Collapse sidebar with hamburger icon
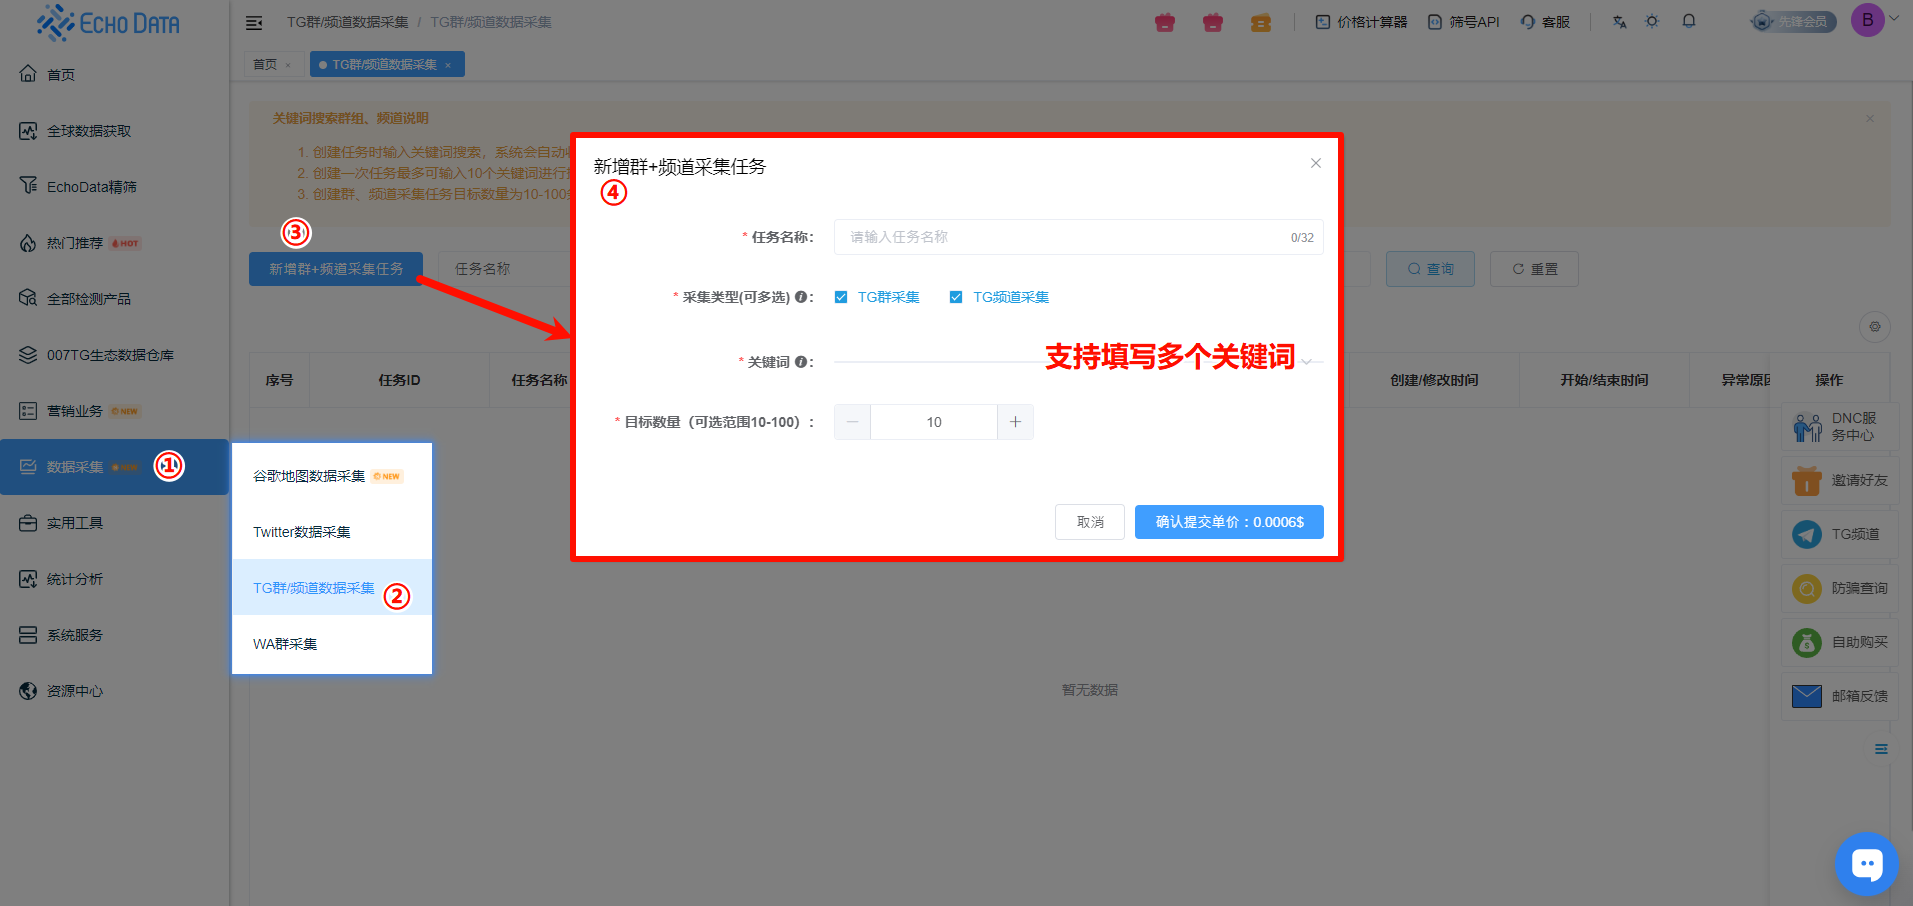Screen dimensions: 1913x906 254,22
